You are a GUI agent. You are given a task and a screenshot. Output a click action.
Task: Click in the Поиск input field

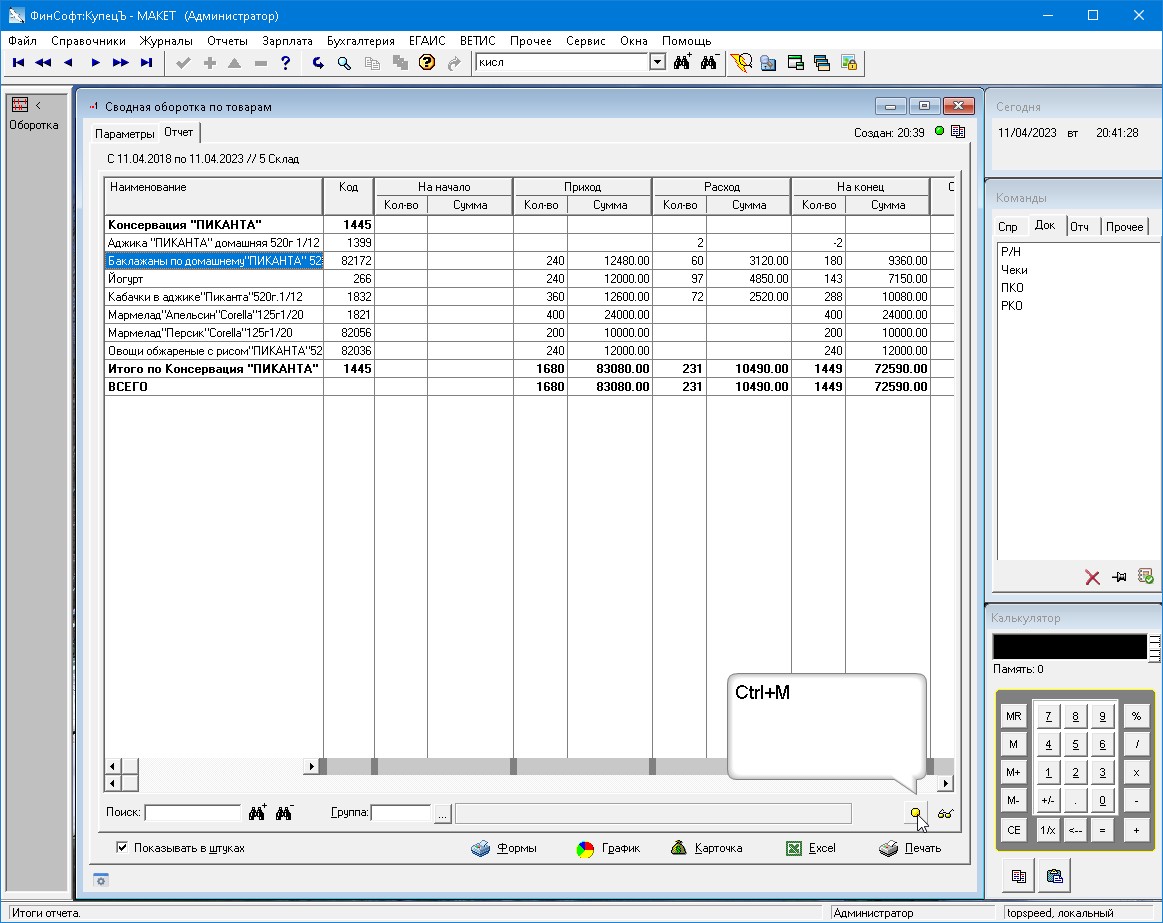pyautogui.click(x=193, y=813)
